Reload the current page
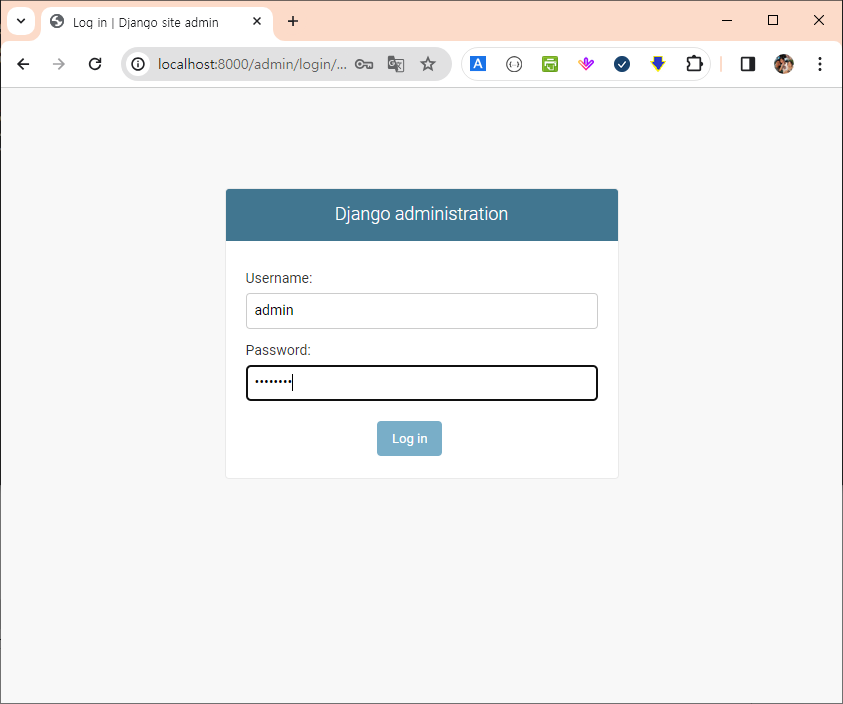This screenshot has height=704, width=843. pyautogui.click(x=95, y=64)
